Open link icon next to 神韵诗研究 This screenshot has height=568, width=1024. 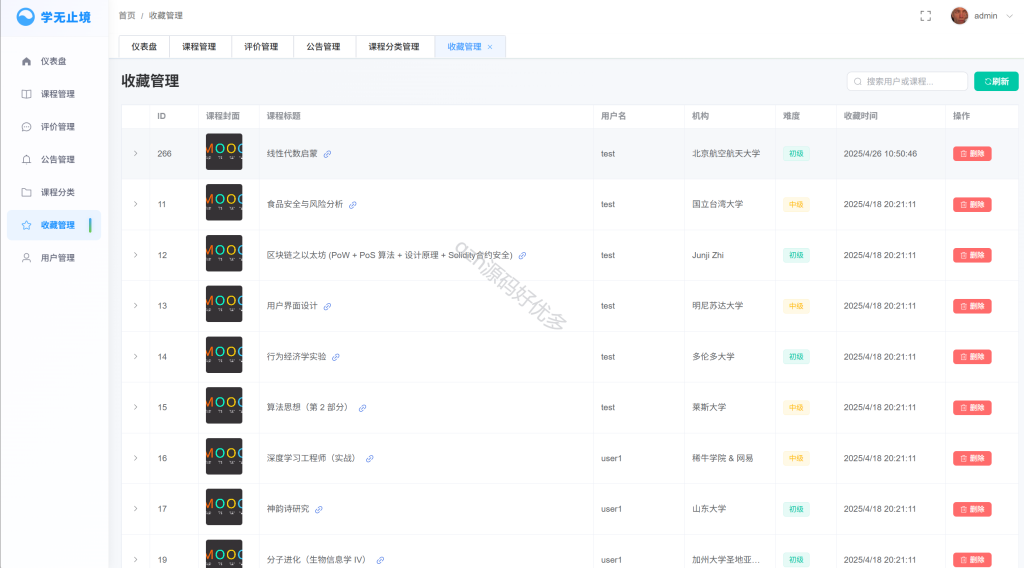pyautogui.click(x=319, y=509)
